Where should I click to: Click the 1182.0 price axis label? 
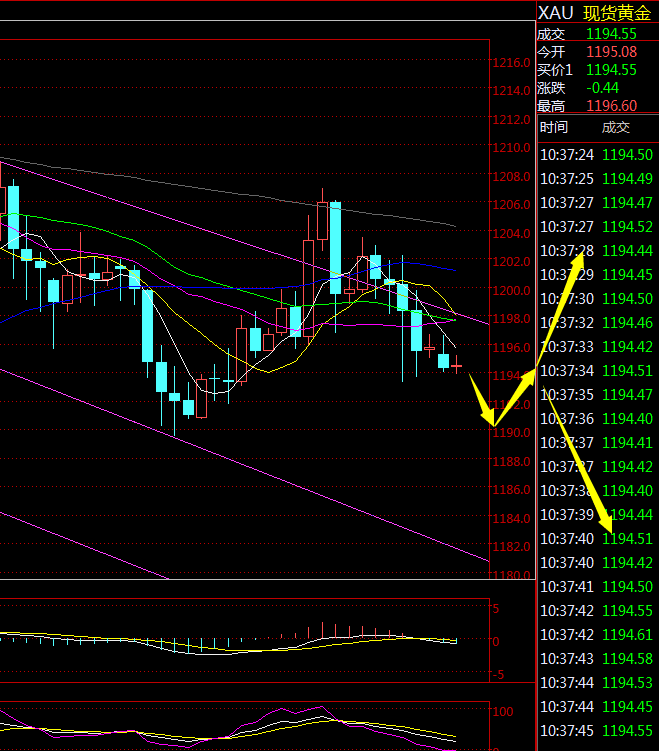click(x=511, y=547)
